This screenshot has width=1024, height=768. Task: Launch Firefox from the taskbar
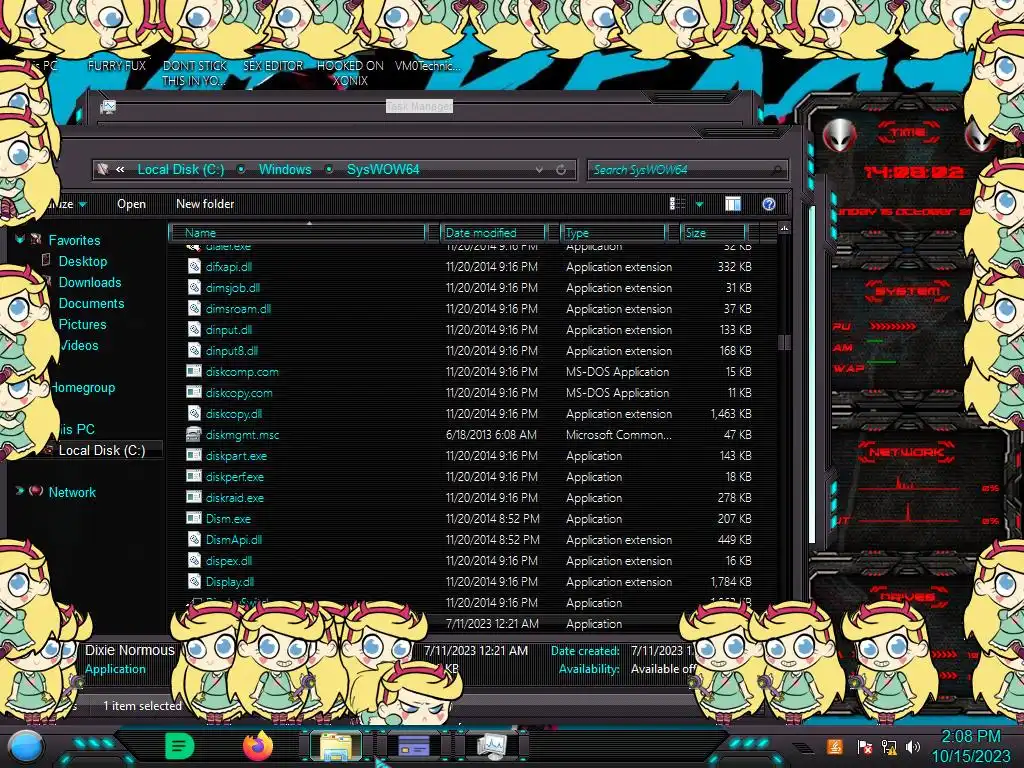[x=258, y=745]
